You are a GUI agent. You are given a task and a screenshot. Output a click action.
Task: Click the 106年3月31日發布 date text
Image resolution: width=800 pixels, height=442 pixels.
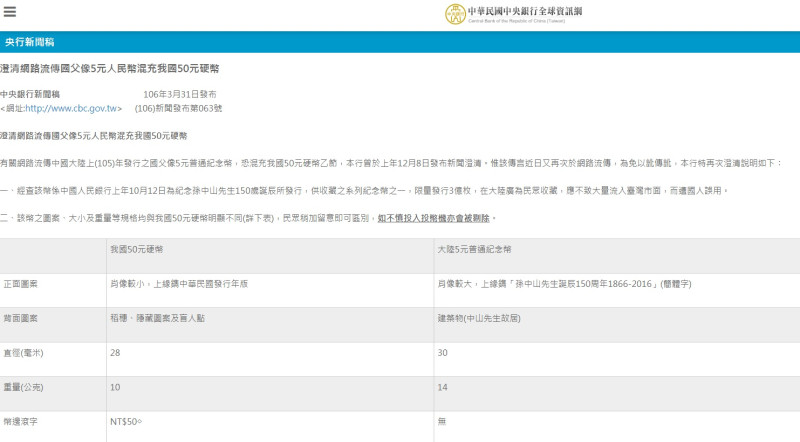[180, 94]
